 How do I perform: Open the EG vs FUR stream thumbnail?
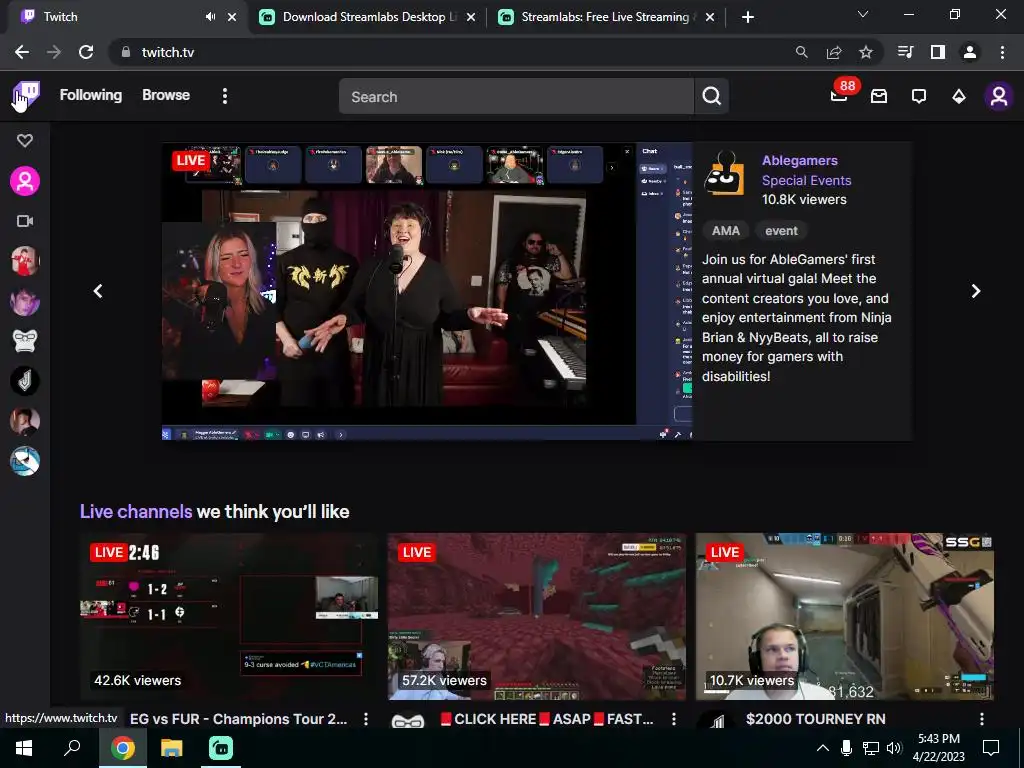coord(229,616)
